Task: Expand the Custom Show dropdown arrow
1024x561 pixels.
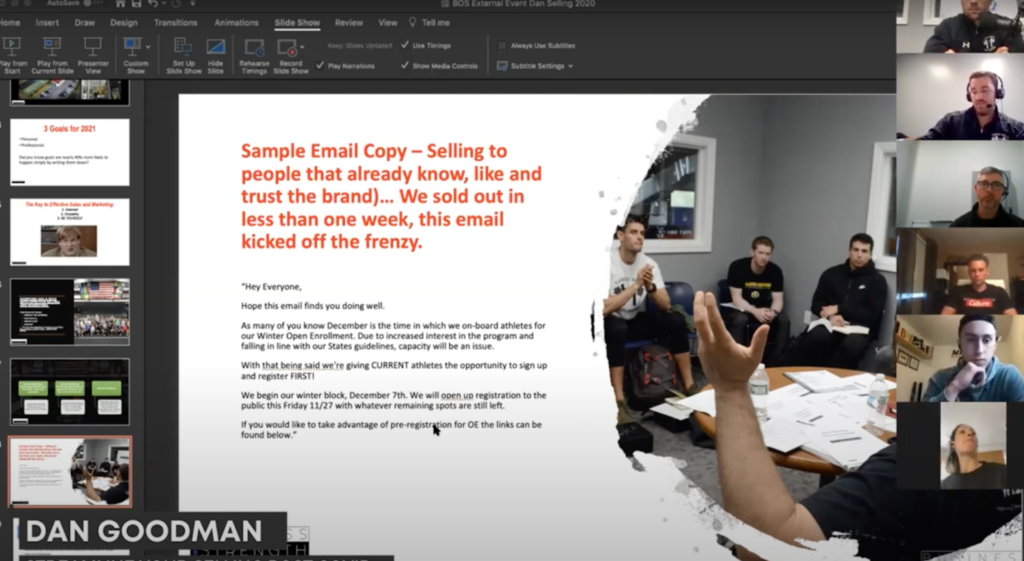Action: [x=148, y=47]
